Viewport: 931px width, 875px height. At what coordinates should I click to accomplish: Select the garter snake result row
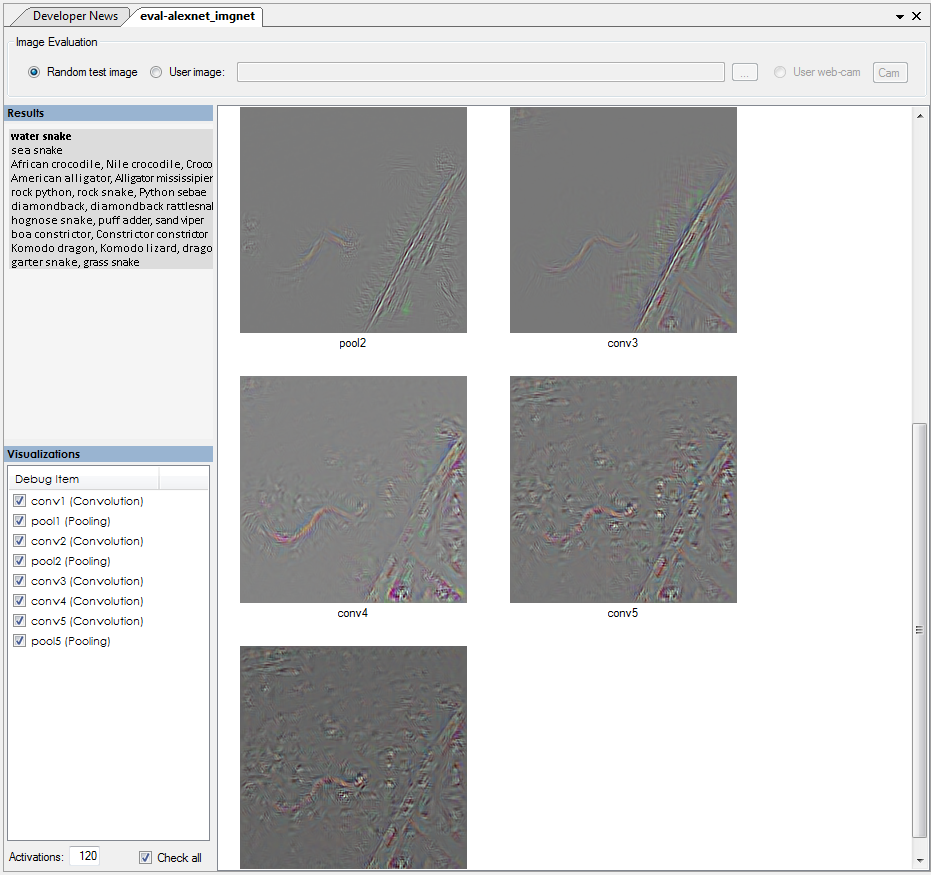(110, 262)
